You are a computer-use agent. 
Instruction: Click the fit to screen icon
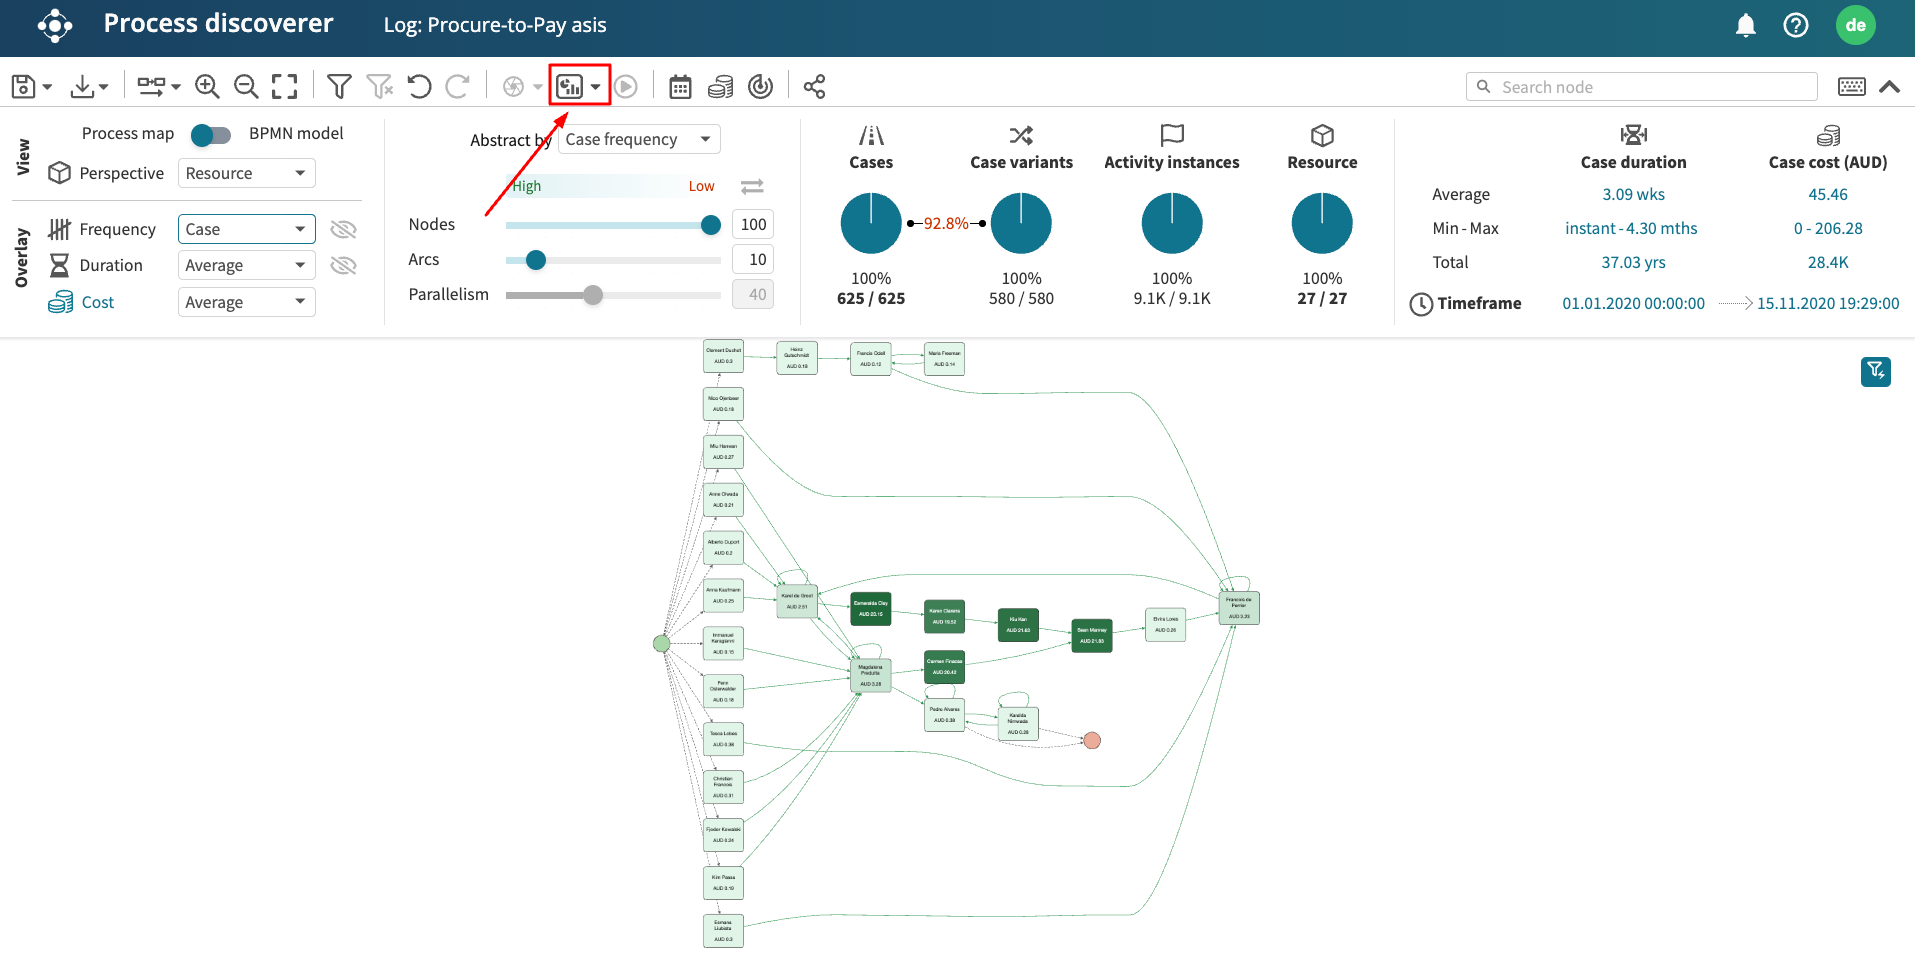285,87
